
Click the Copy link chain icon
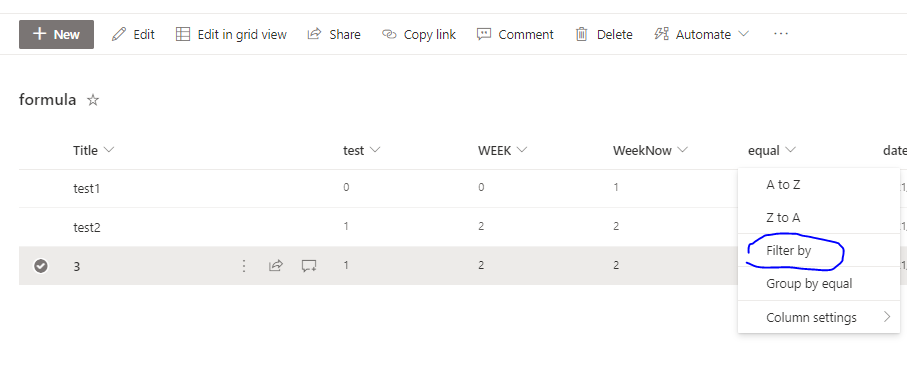coord(389,35)
